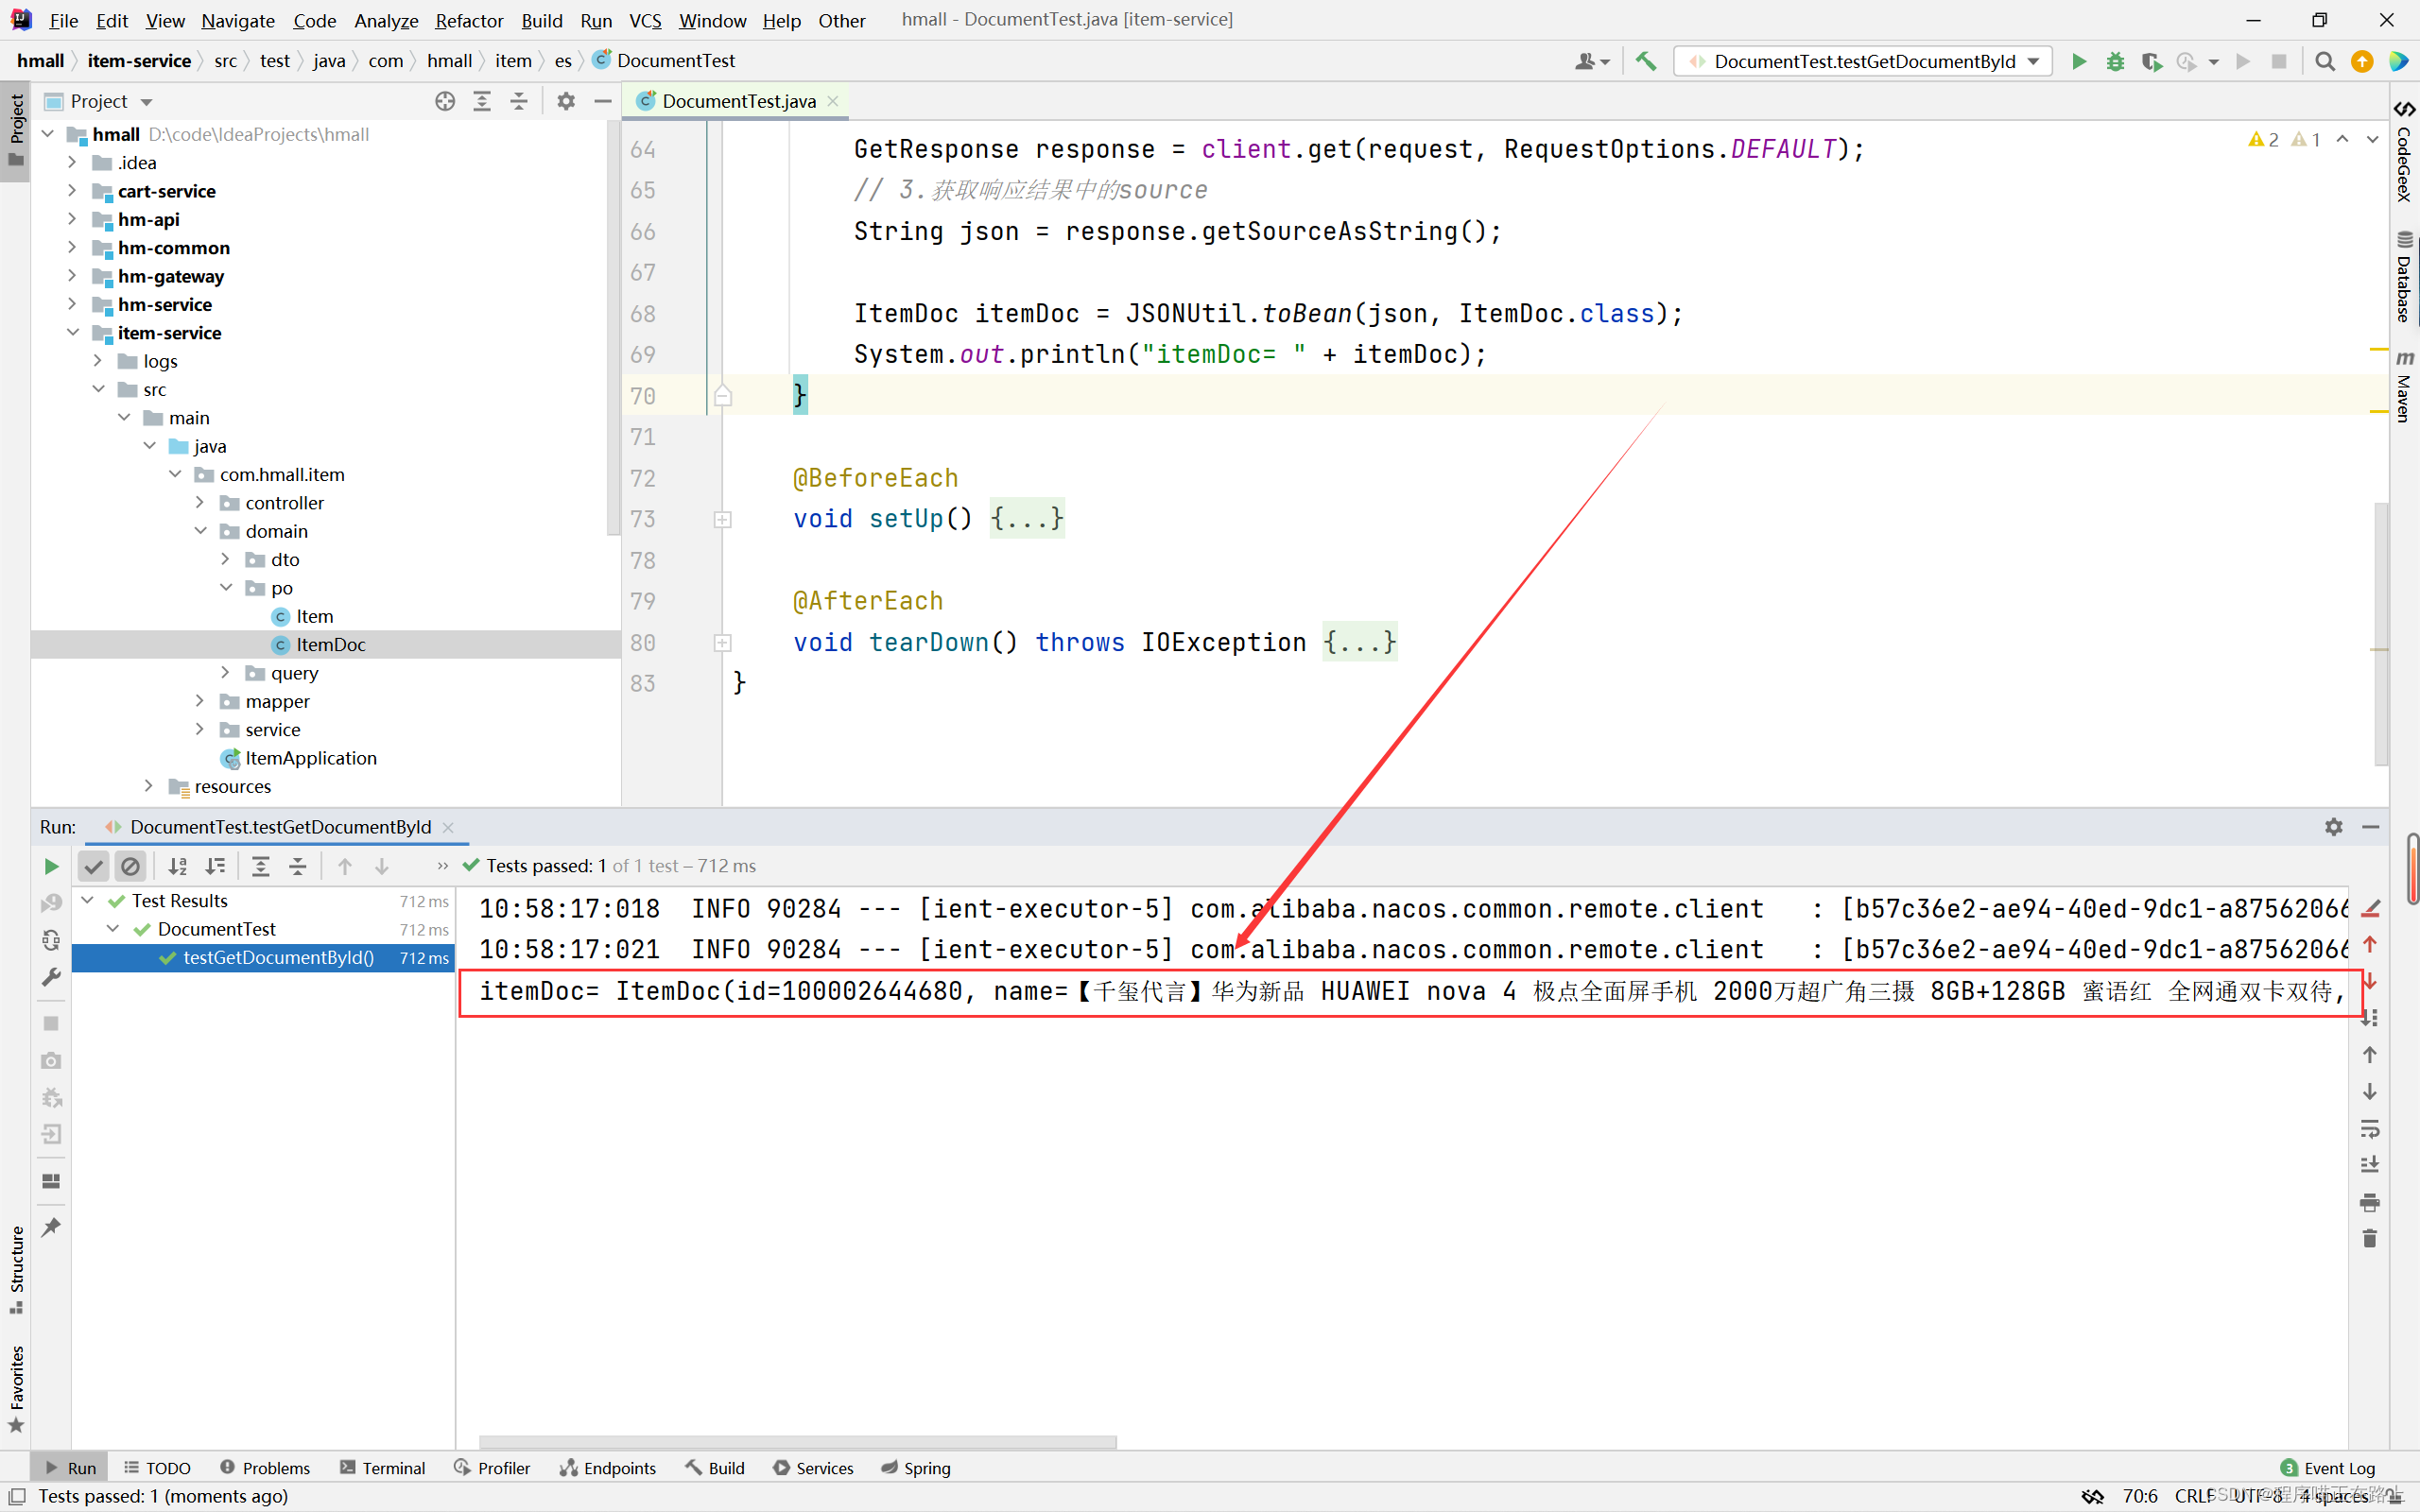
Task: Click Search Everywhere magnifier icon
Action: (x=2325, y=62)
